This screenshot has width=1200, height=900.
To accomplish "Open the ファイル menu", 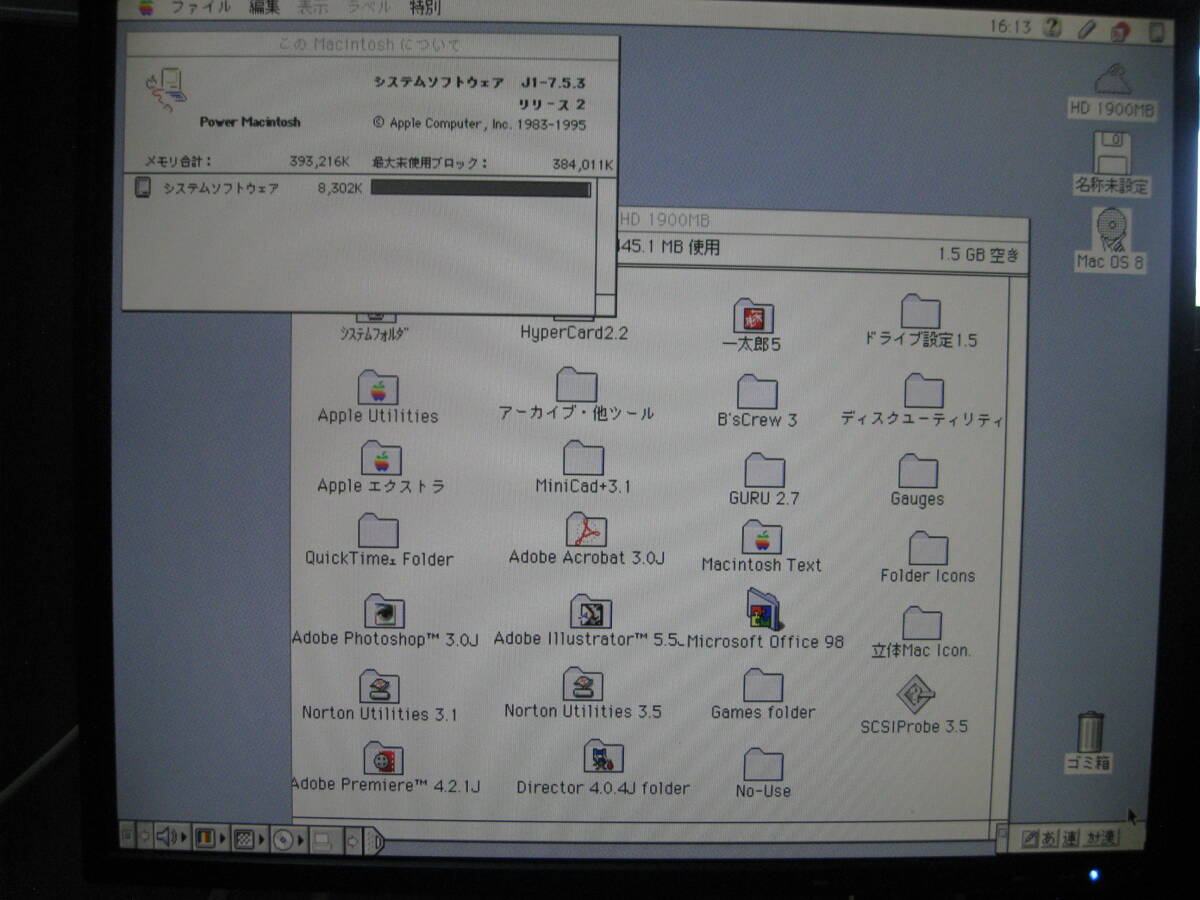I will 200,8.
